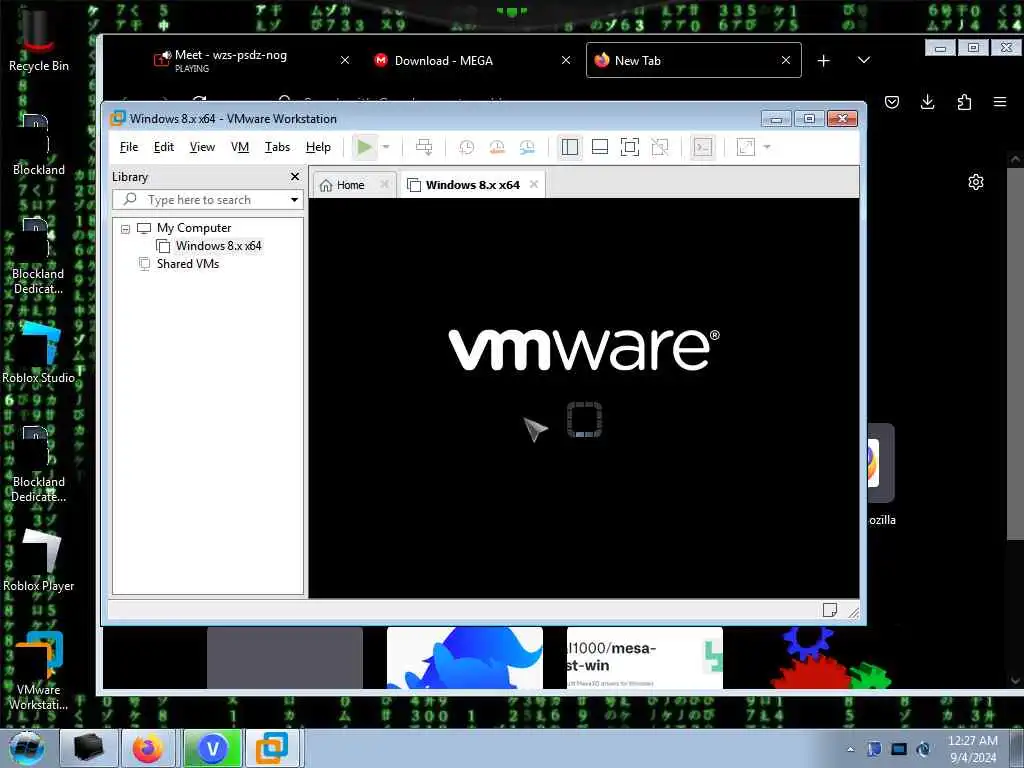Select My Computer in the library tree
This screenshot has height=768, width=1024.
[x=193, y=228]
